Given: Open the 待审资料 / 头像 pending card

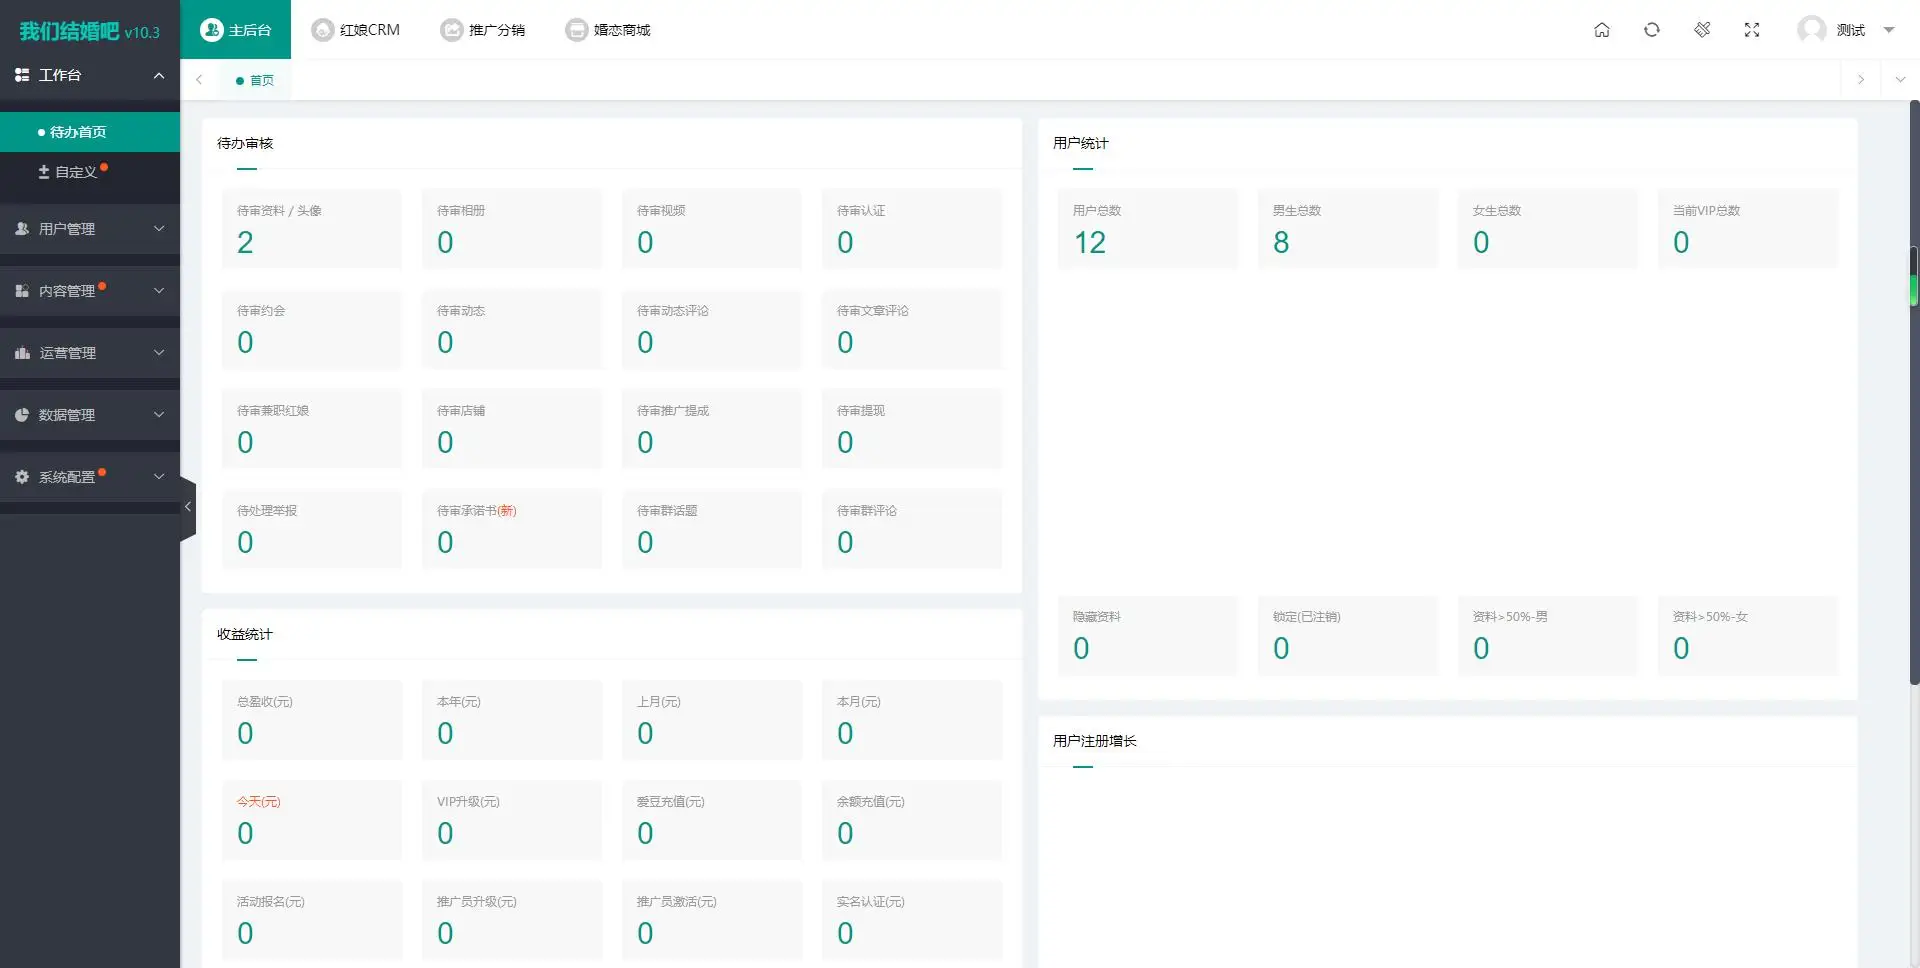Looking at the screenshot, I should coord(311,229).
